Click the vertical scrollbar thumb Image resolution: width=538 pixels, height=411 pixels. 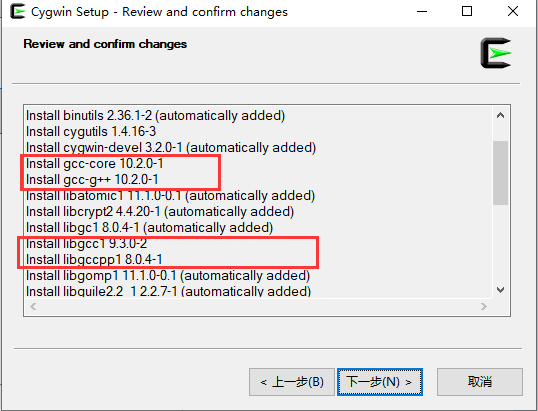(500, 173)
